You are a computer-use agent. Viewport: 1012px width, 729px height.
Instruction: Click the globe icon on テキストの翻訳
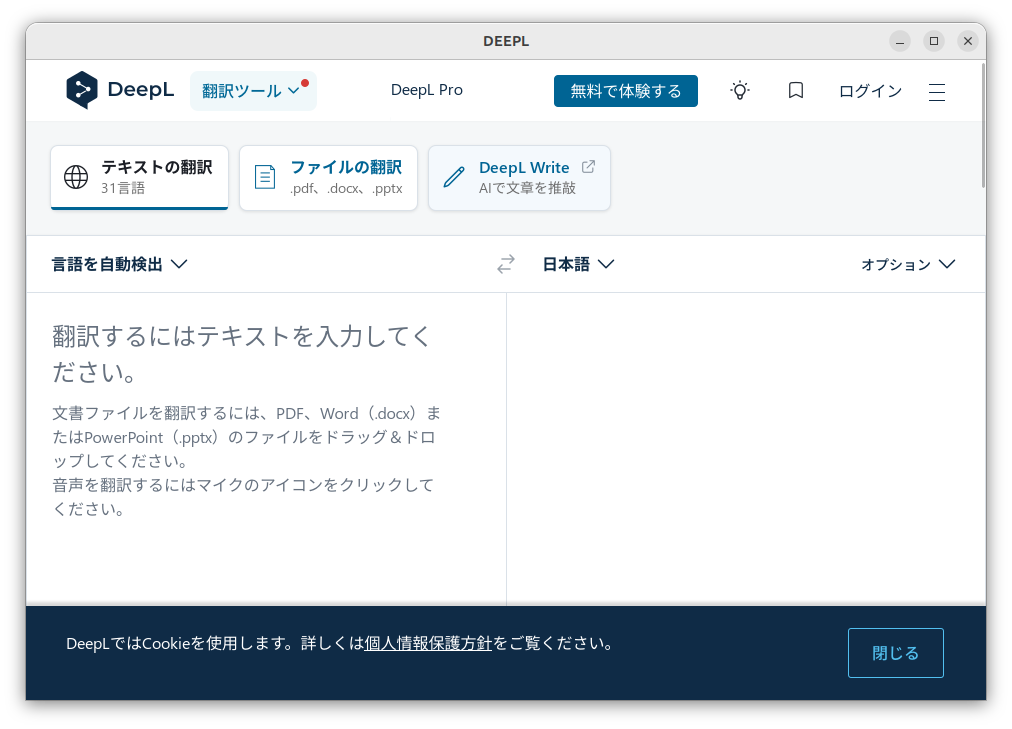coord(75,177)
